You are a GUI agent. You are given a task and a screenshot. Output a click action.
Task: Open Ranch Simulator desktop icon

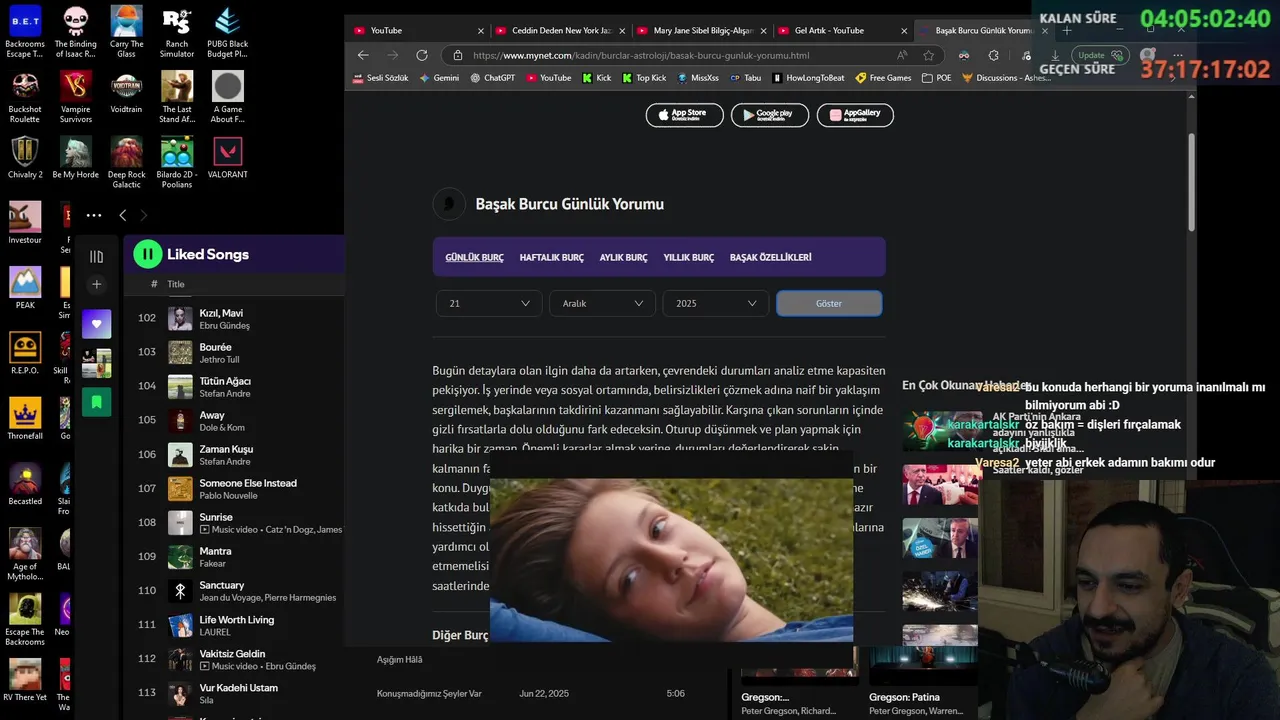[177, 32]
